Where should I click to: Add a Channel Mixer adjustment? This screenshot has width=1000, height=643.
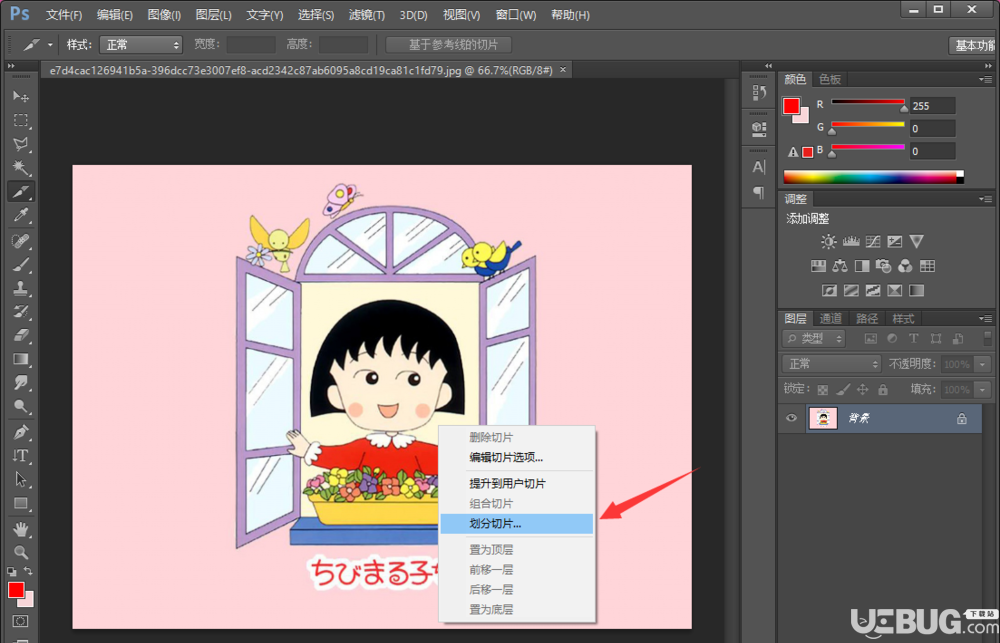(905, 266)
